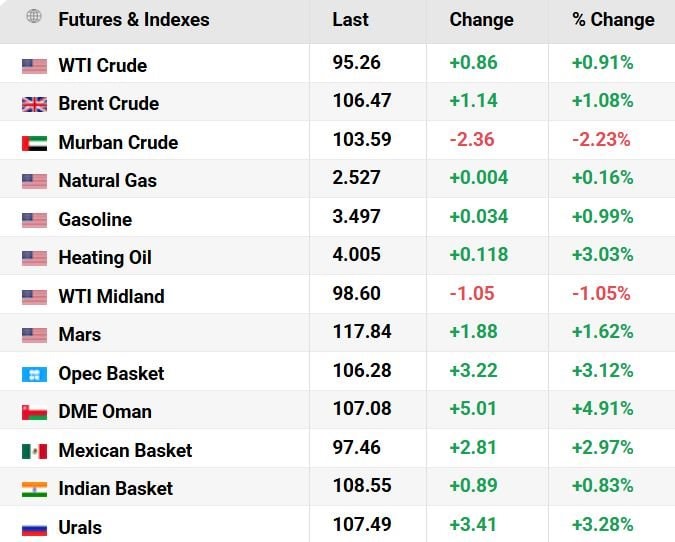Select the Heating Oil row name
675x542 pixels.
point(105,258)
